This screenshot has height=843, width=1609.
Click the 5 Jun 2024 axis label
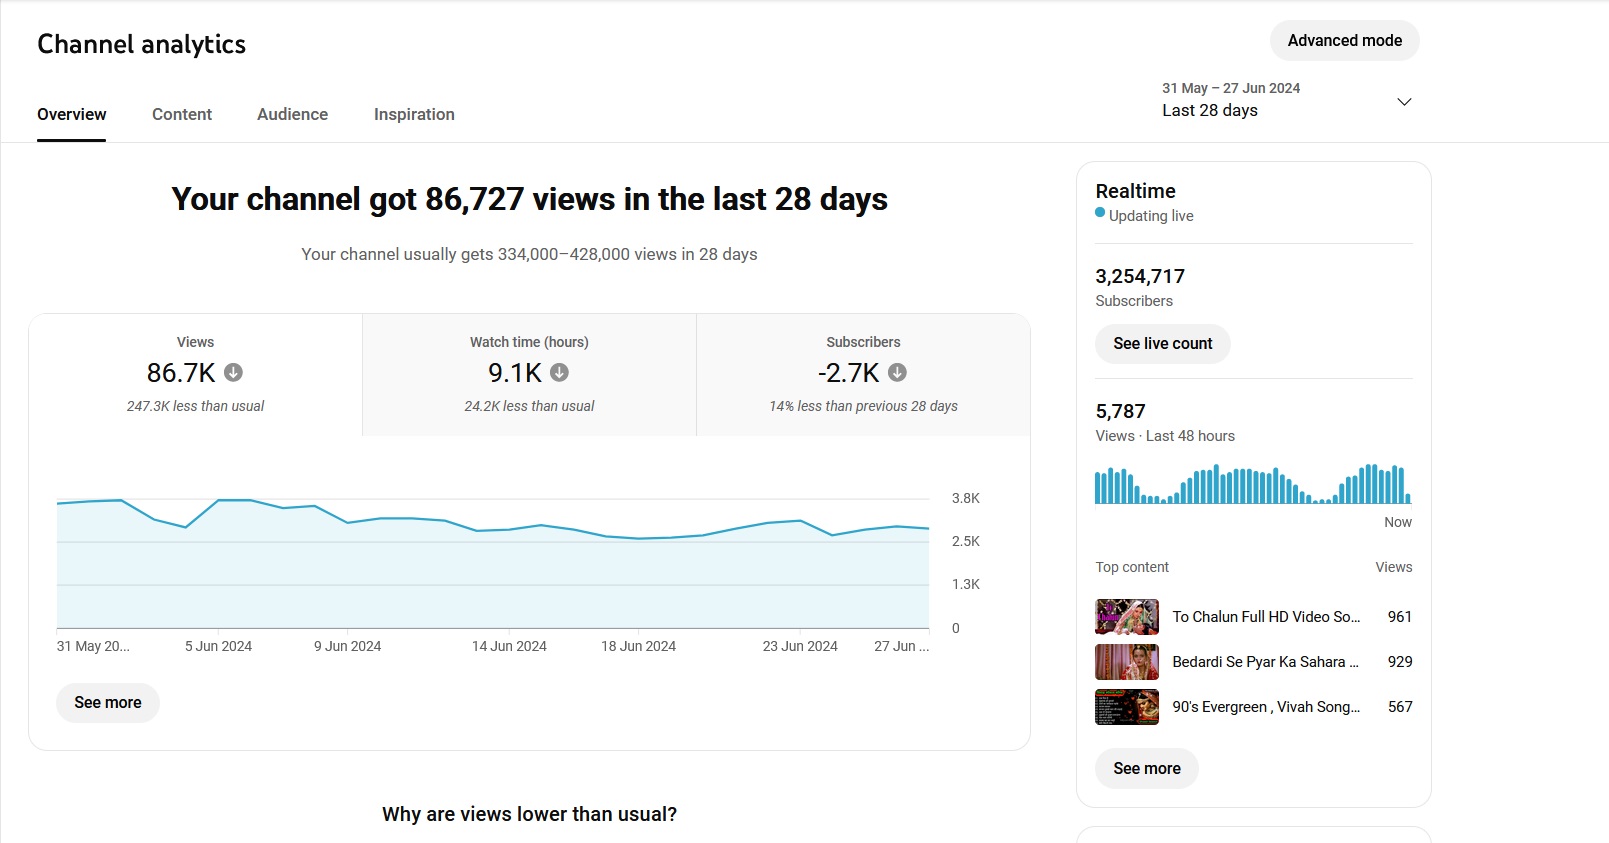[218, 646]
